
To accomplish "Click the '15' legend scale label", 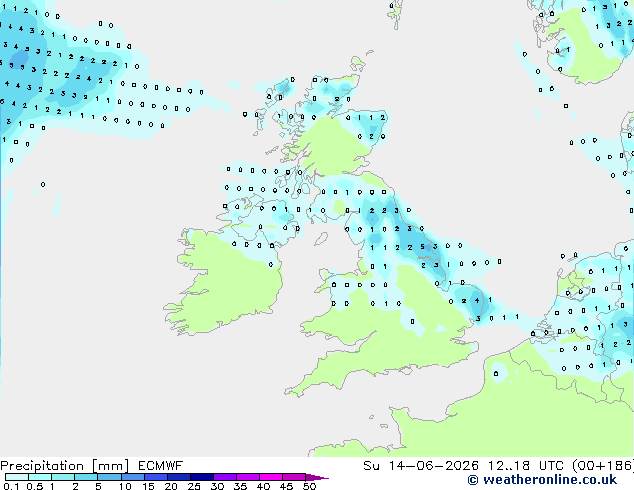I will click(x=148, y=486).
